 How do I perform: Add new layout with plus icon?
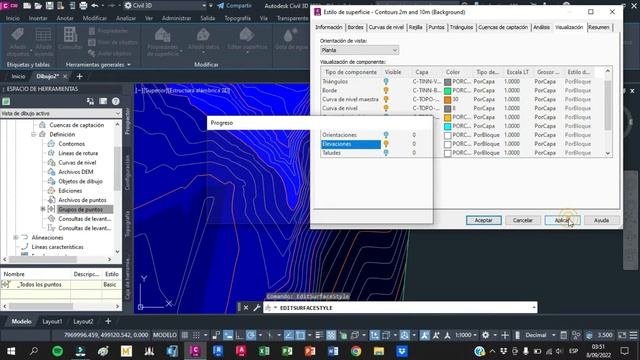point(108,322)
